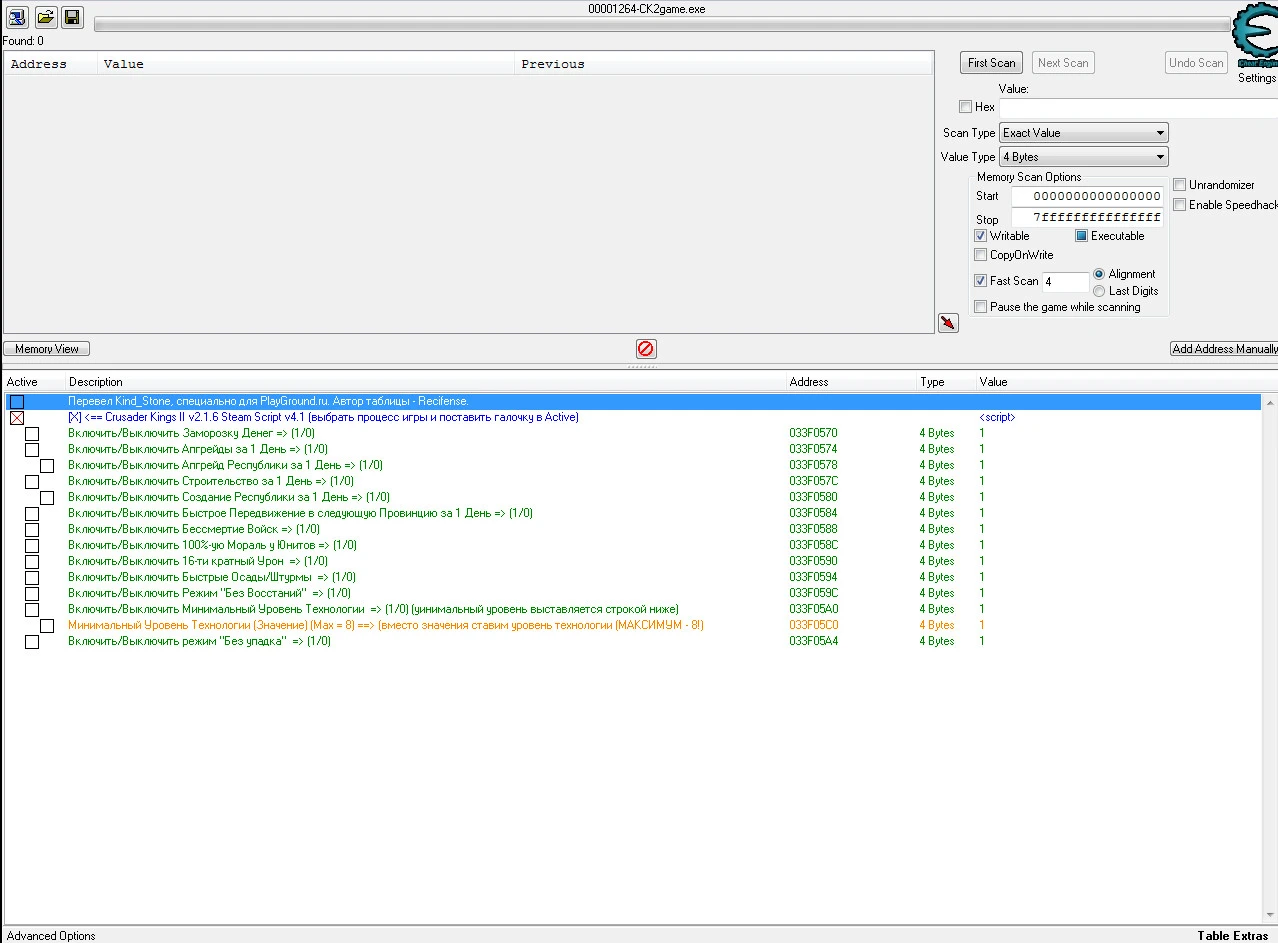Click the save table floppy icon

click(x=72, y=17)
